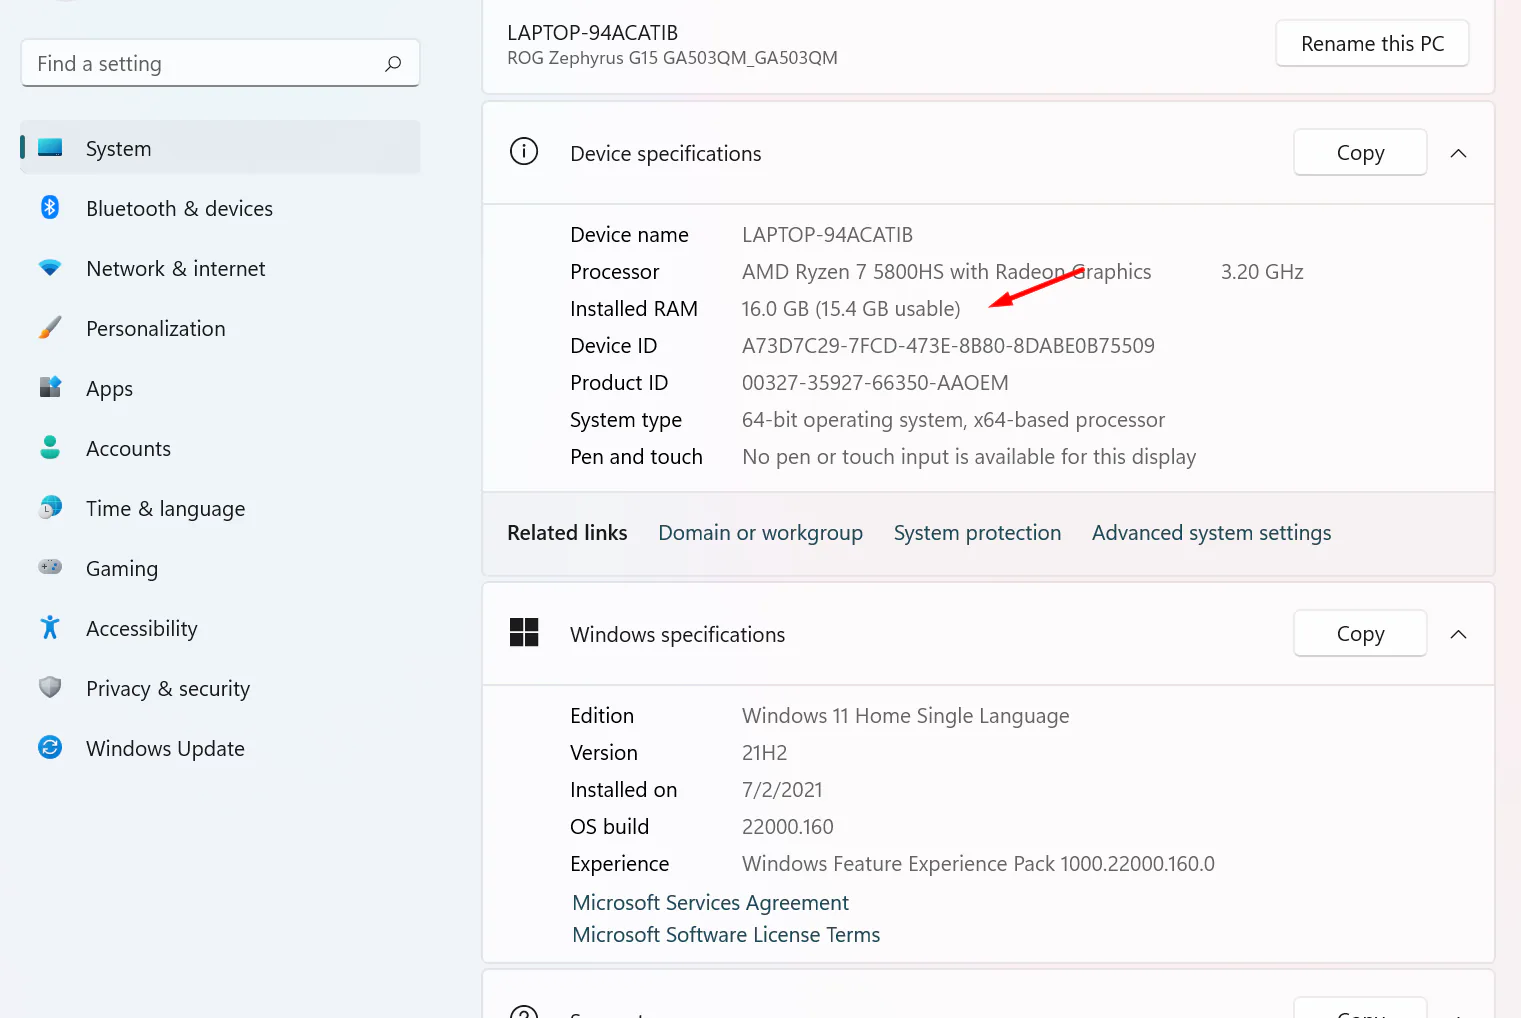Click the Accessibility figure icon

(50, 627)
